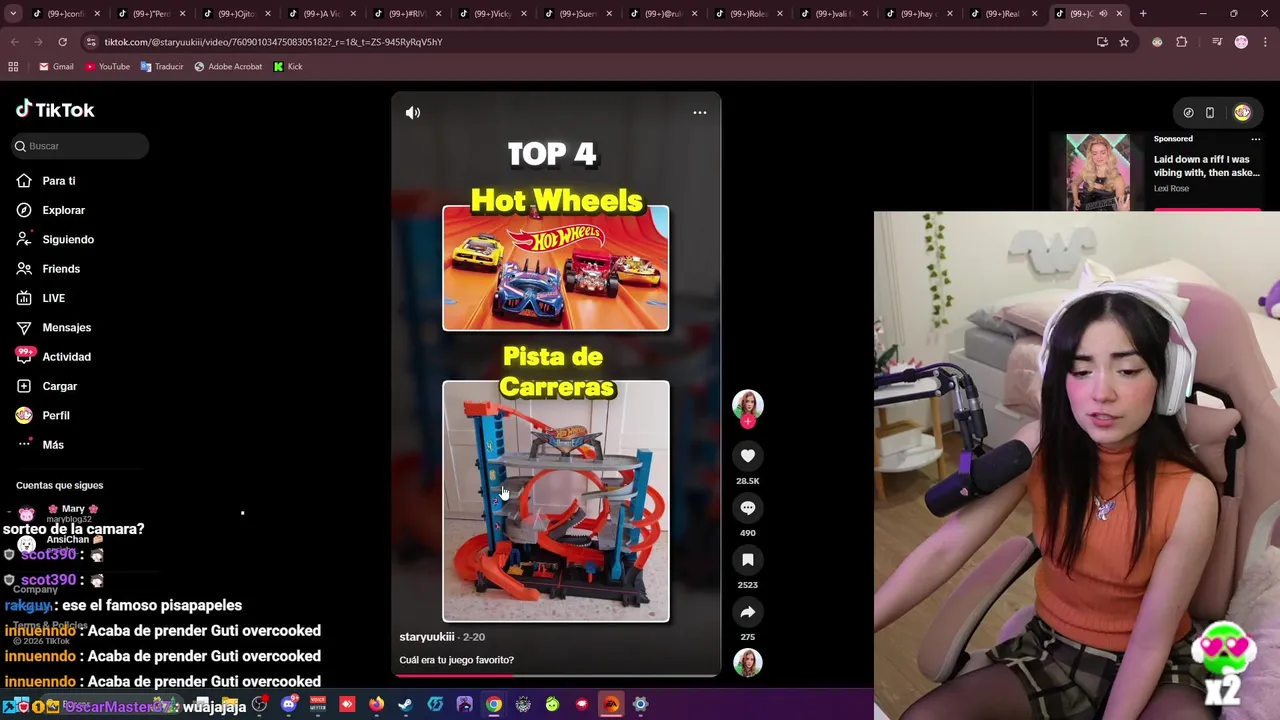This screenshot has width=1280, height=720.
Task: Switch to the first TikTok browser tab
Action: 66,14
